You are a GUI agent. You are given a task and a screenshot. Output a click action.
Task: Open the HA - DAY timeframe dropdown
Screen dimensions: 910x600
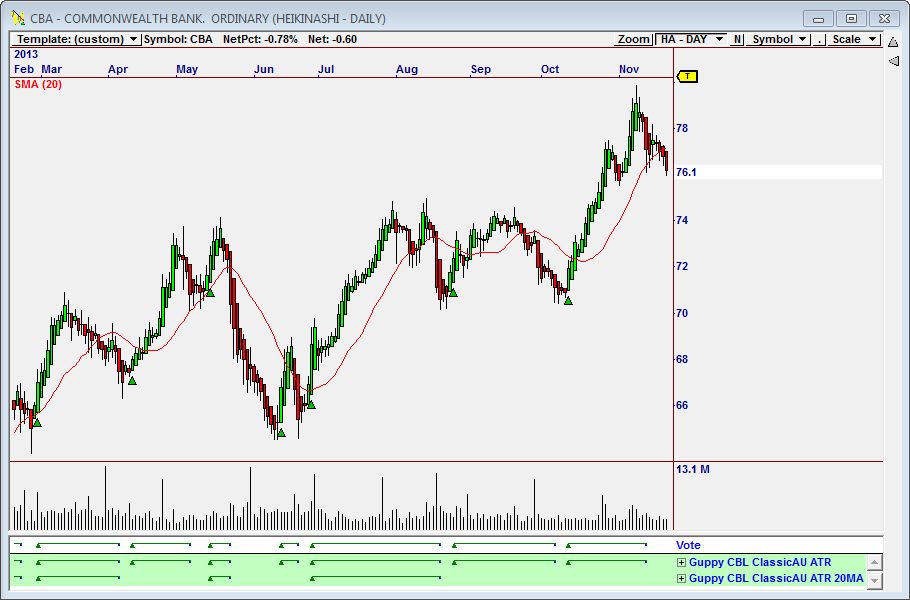tap(691, 39)
